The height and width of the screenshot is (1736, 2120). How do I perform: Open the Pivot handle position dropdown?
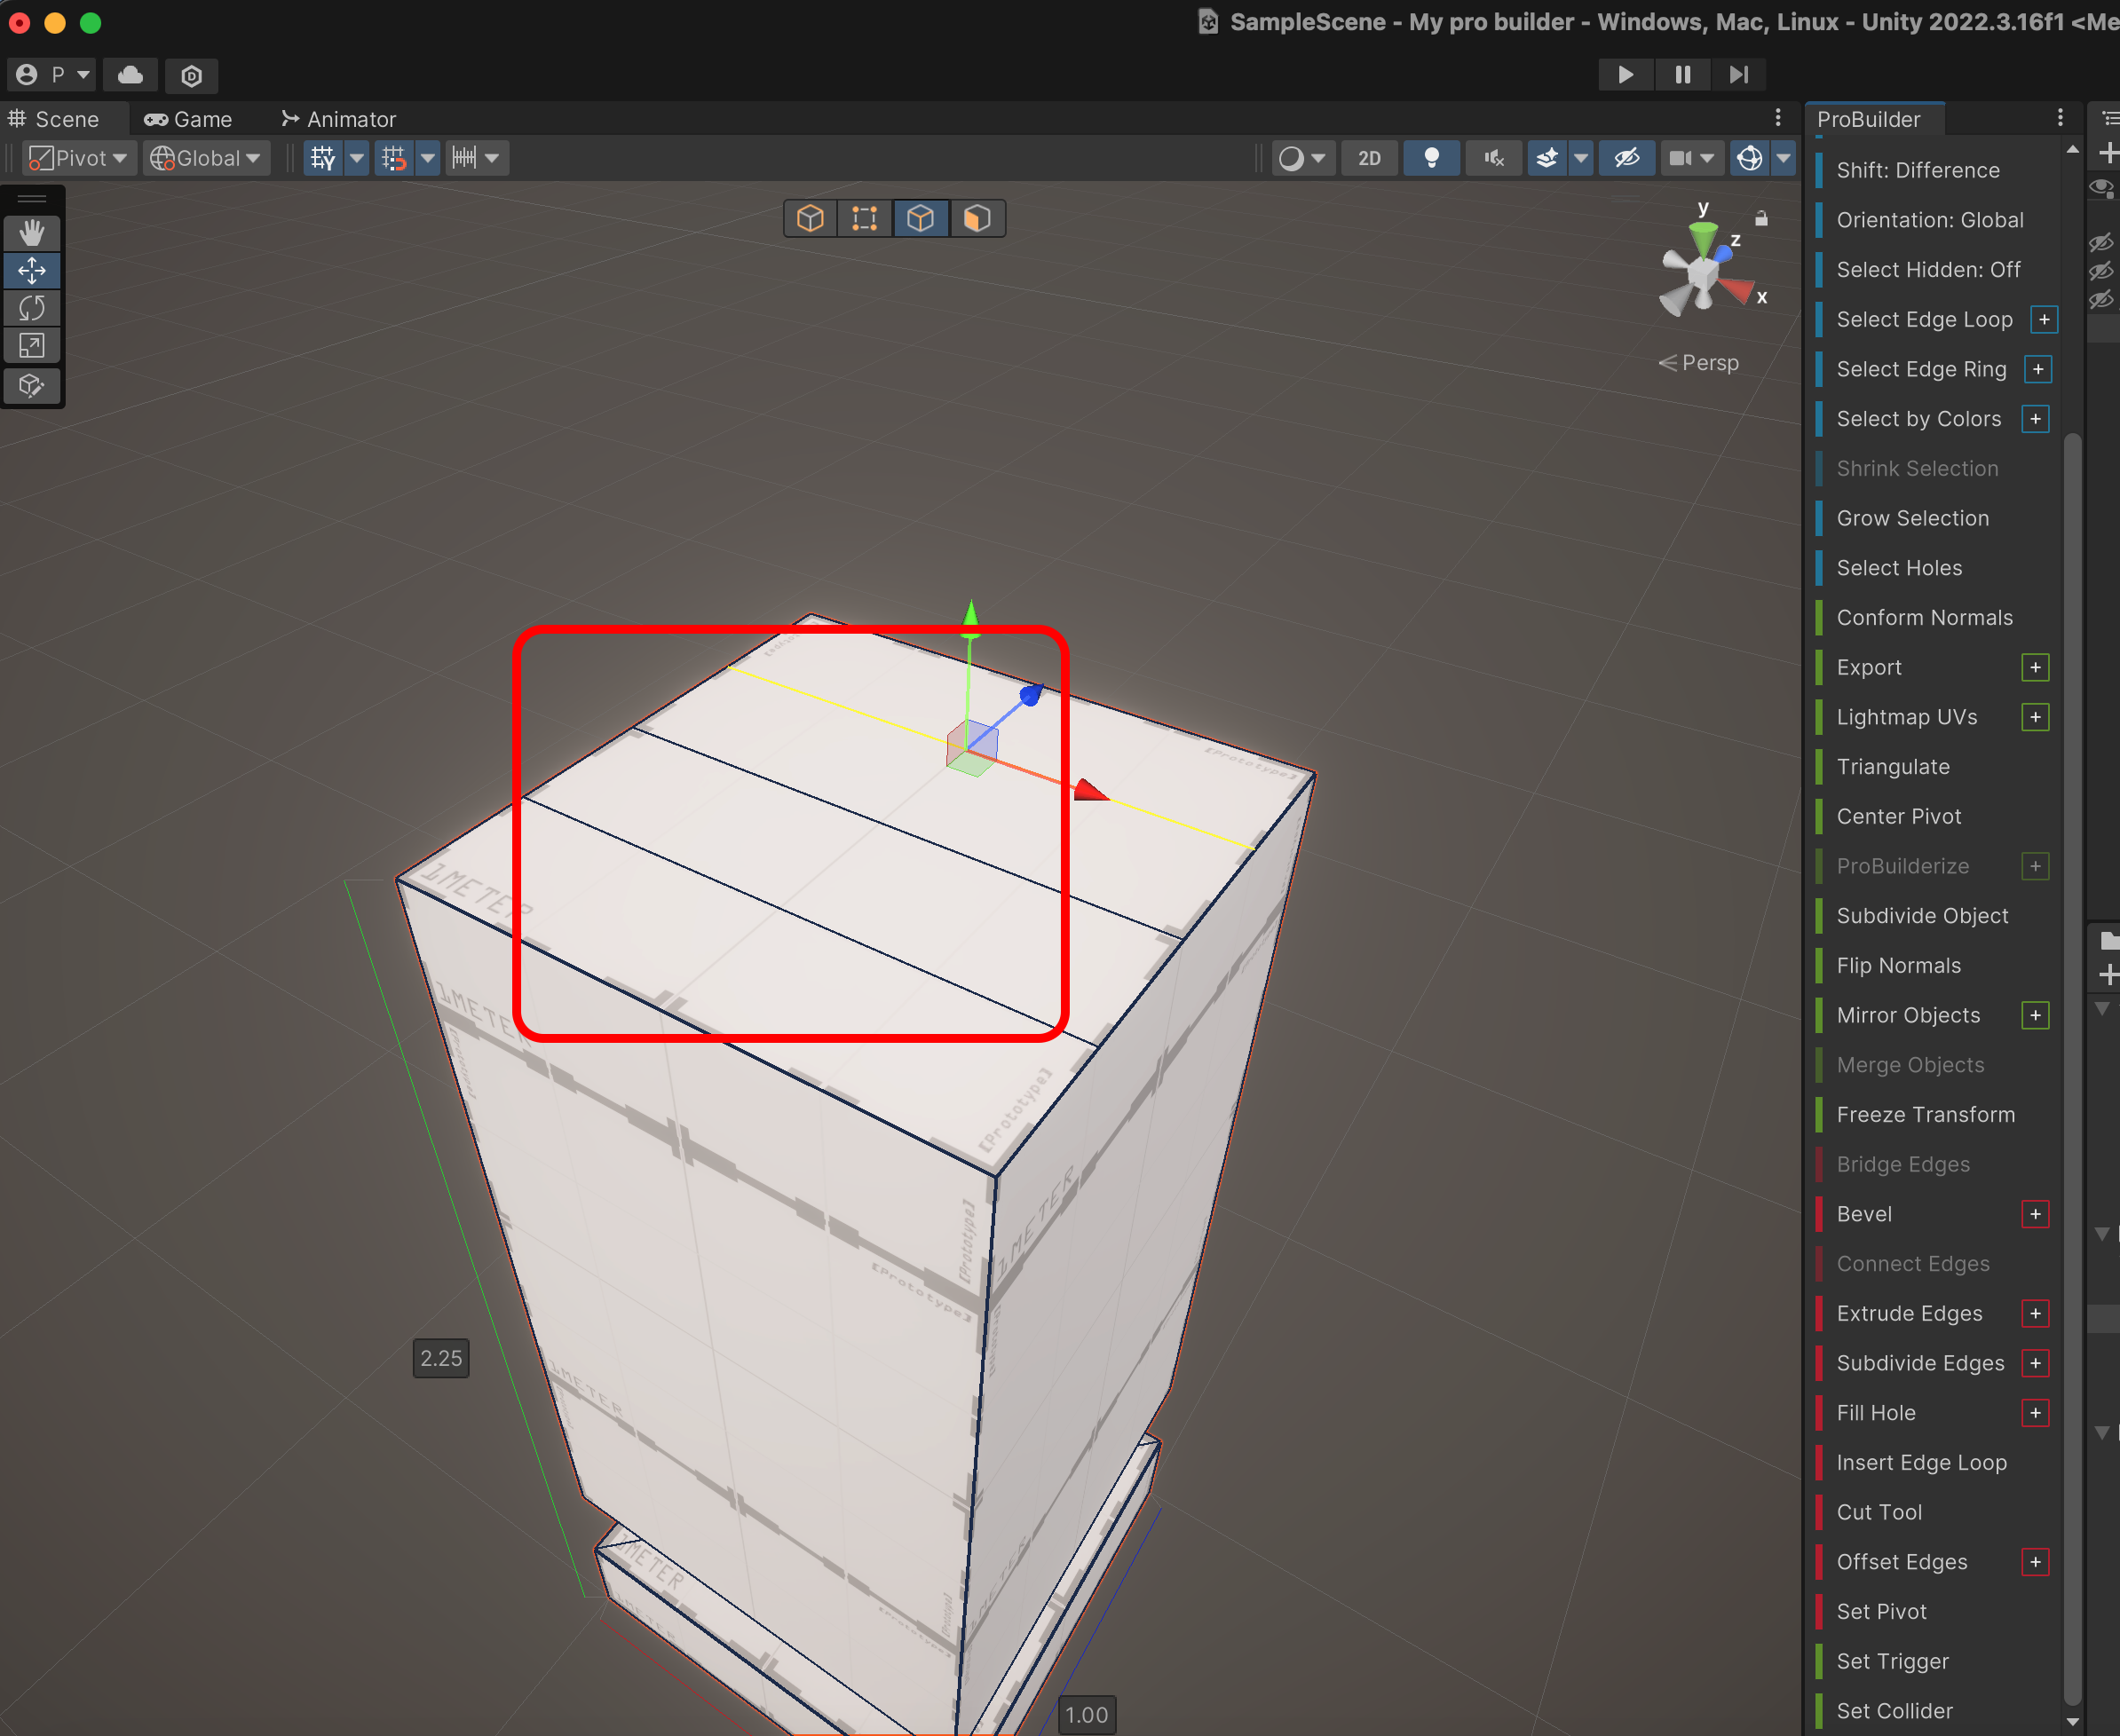79,158
